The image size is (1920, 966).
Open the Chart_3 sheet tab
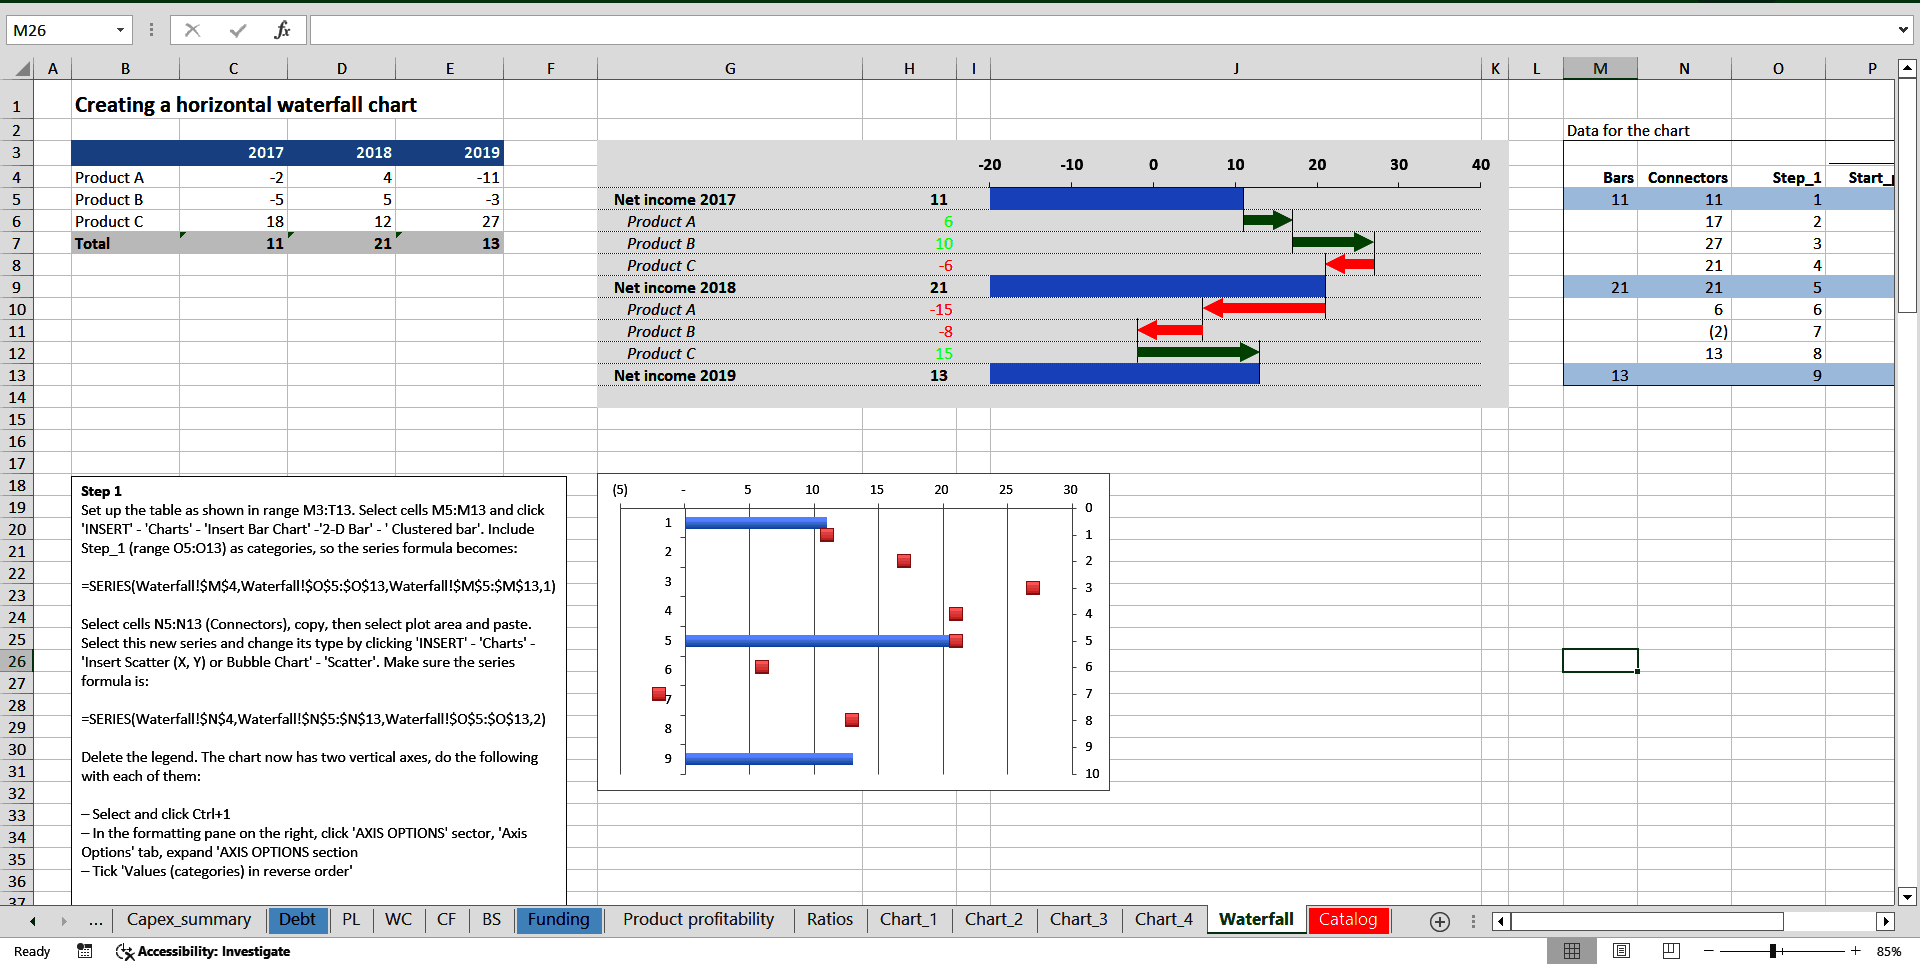[1078, 920]
